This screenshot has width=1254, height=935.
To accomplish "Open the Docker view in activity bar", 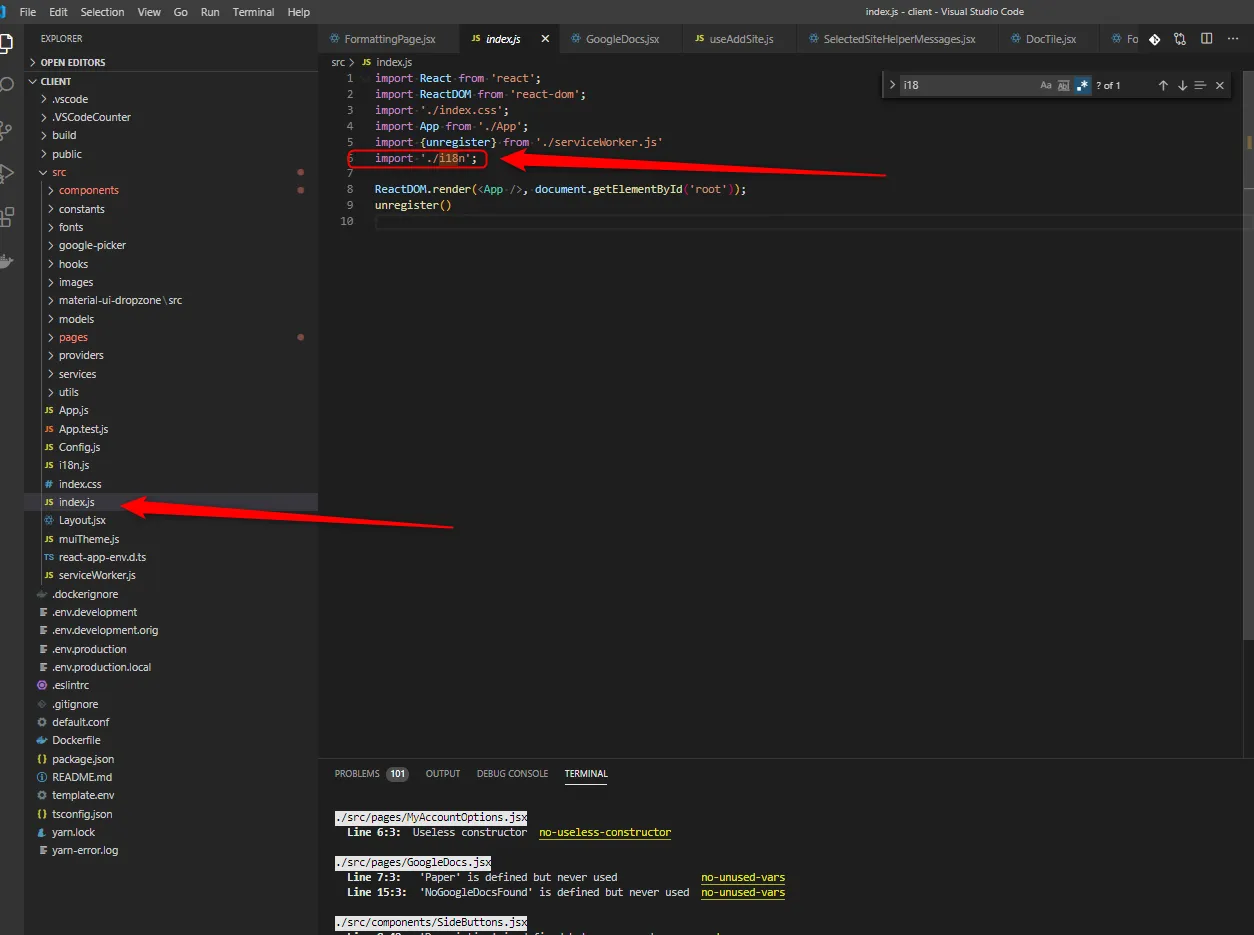I will (x=5, y=261).
